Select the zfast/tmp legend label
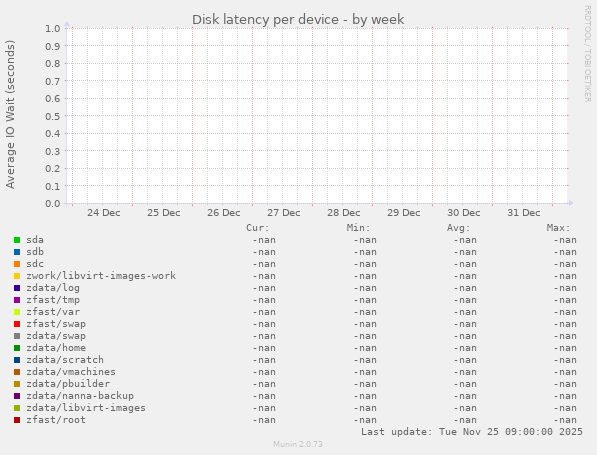The height and width of the screenshot is (455, 597). (53, 300)
